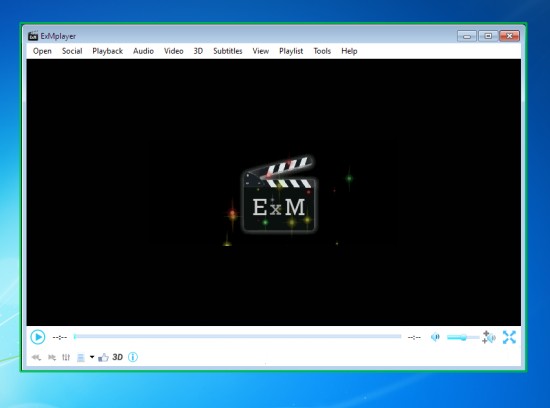The width and height of the screenshot is (550, 408).
Task: Click the fast forward button
Action: [52, 357]
